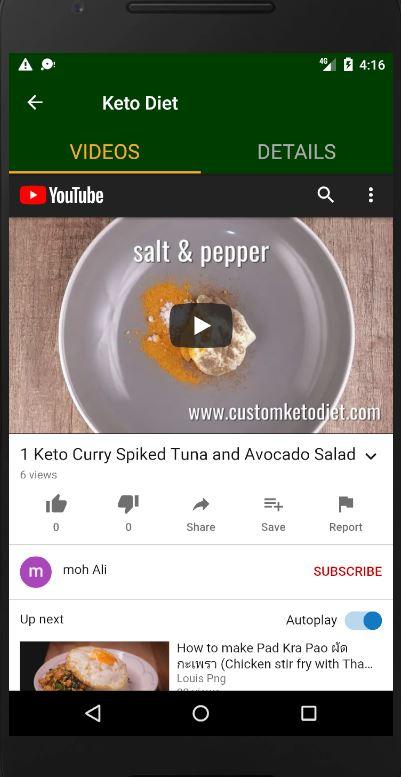Viewport: 401px width, 777px height.
Task: Open Android recent apps square button
Action: 308,714
